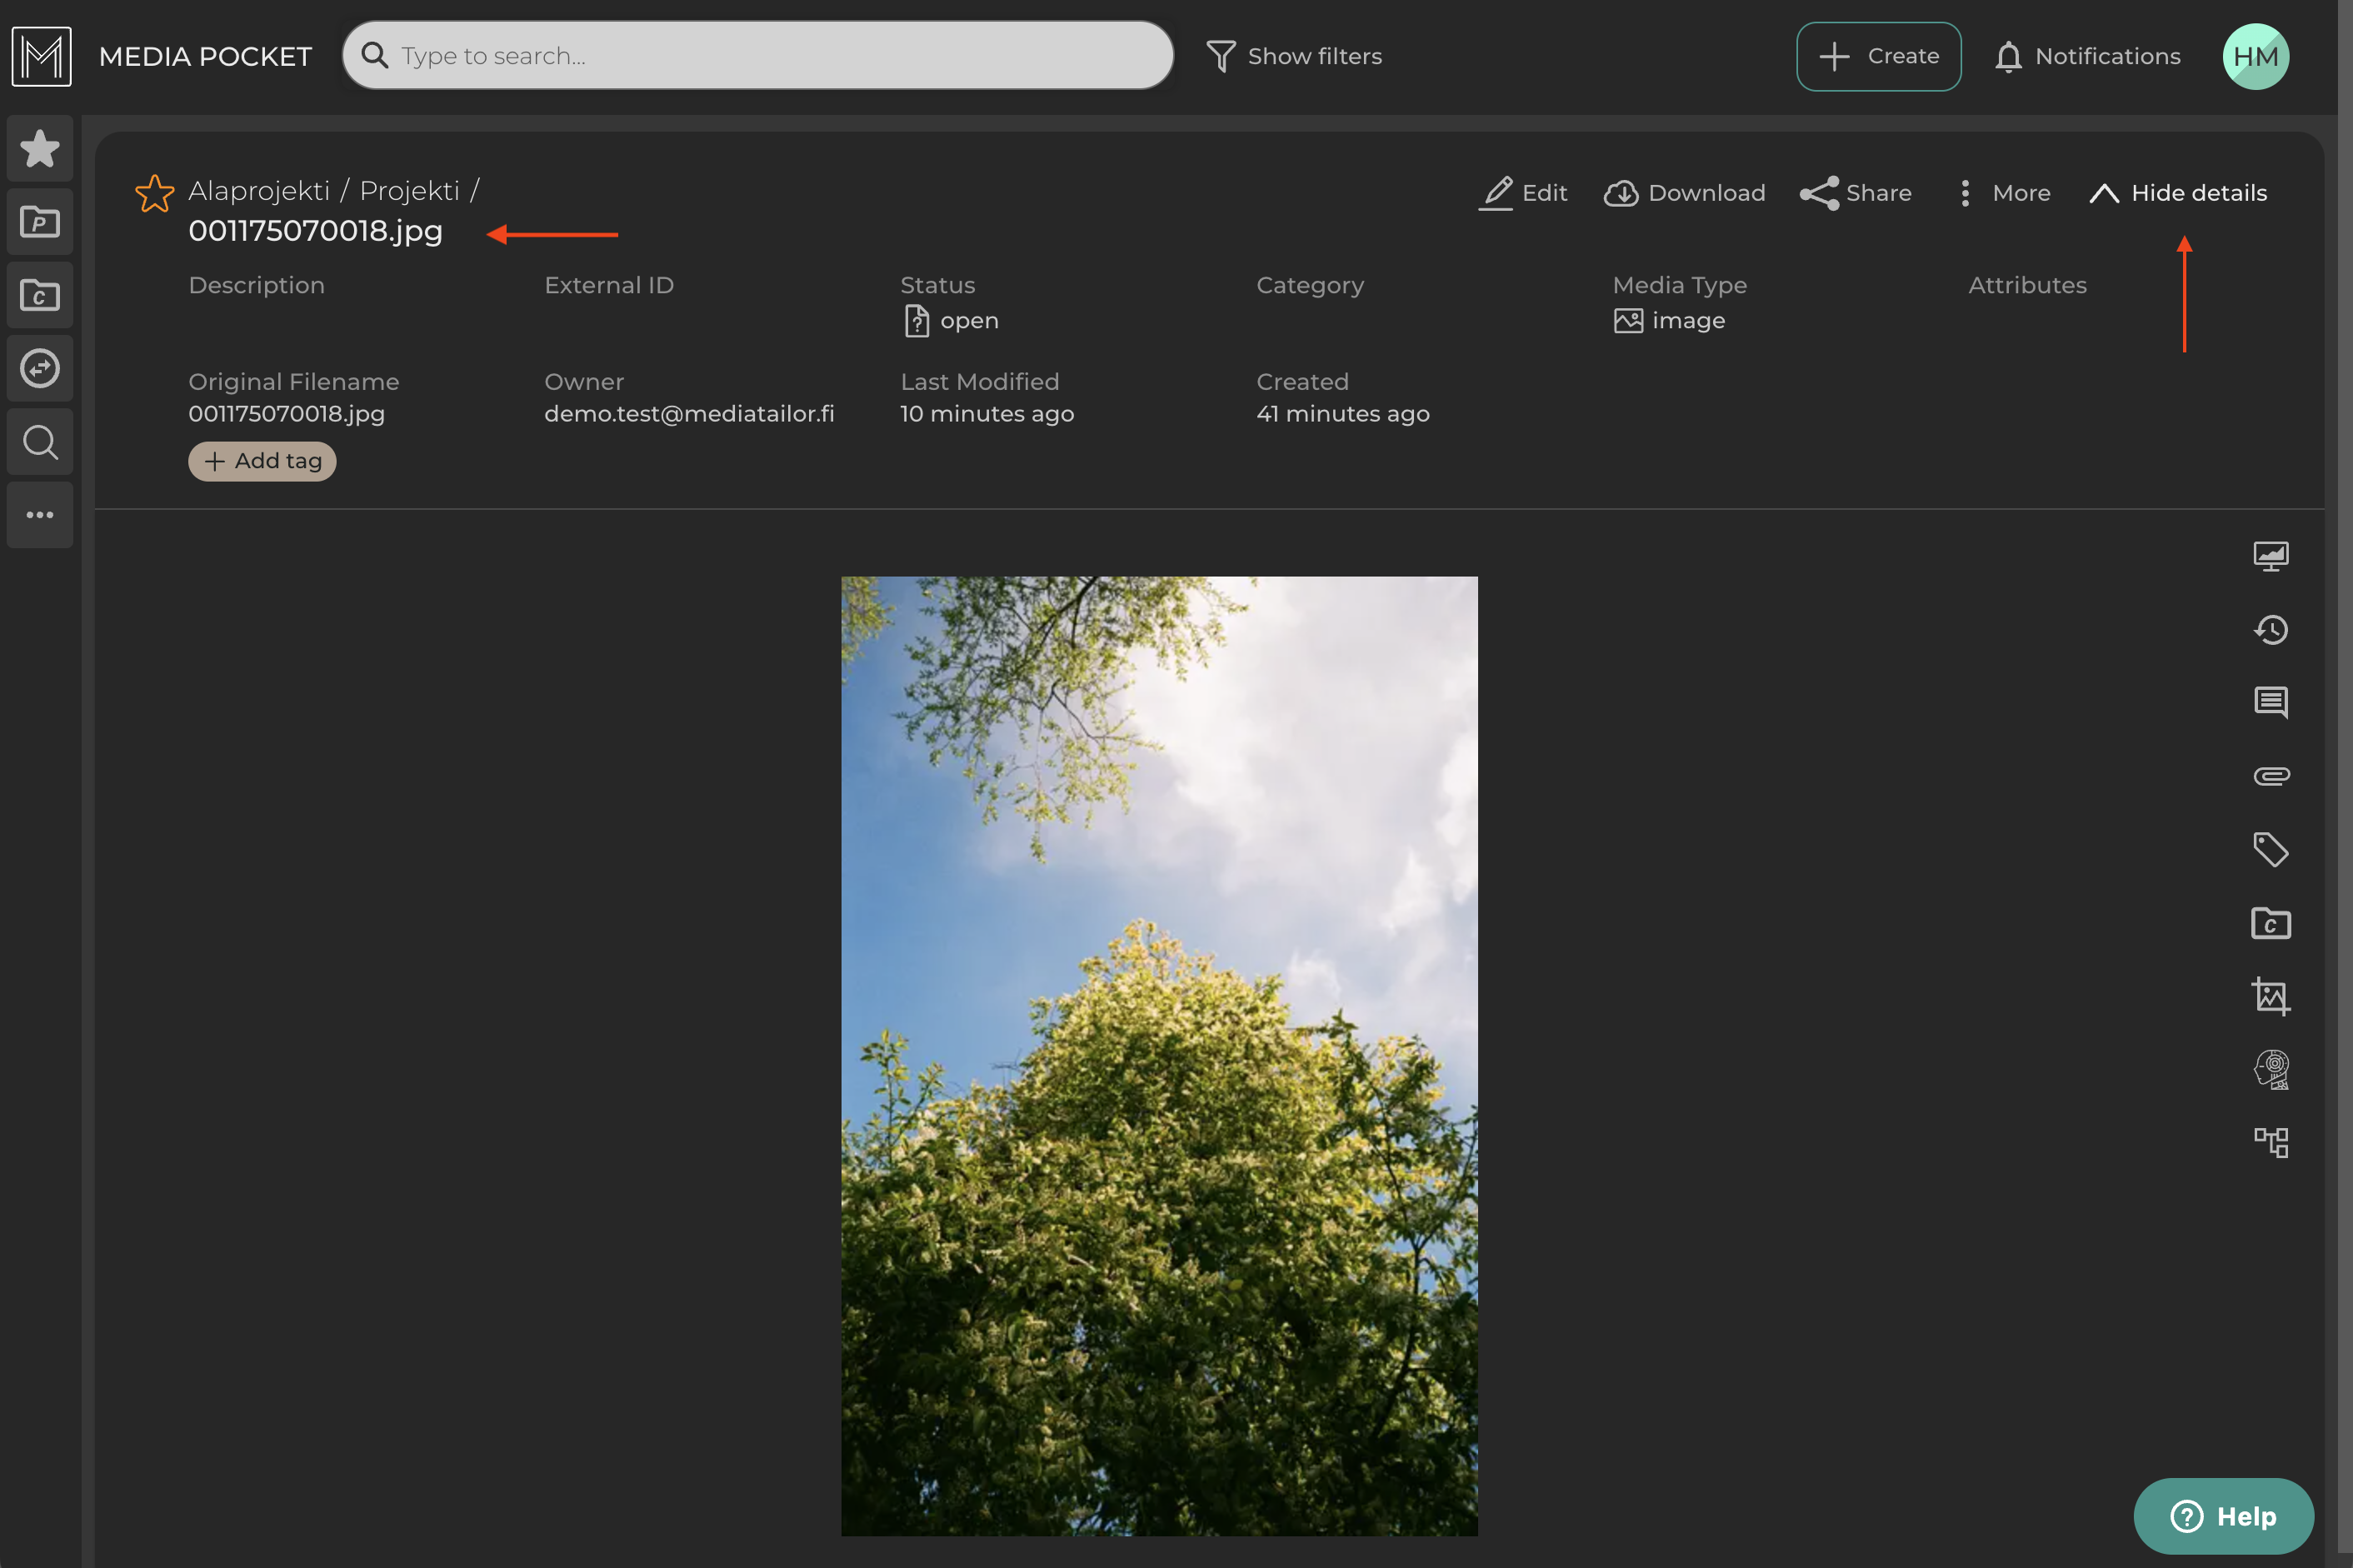Viewport: 2353px width, 1568px height.
Task: Open the Projects folder sidebar icon
Action: click(40, 222)
